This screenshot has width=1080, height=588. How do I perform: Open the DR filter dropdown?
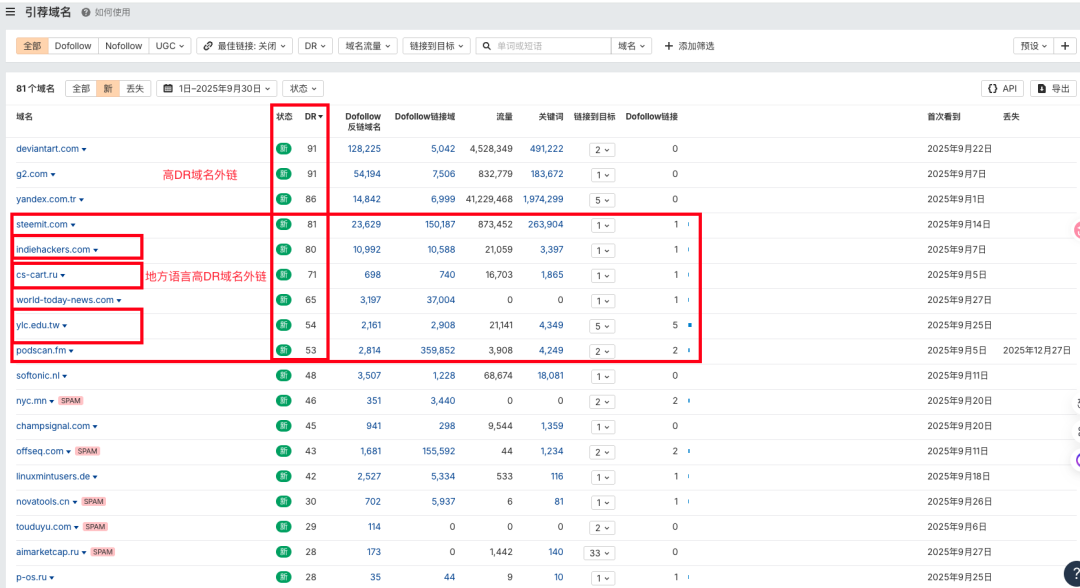[x=315, y=46]
